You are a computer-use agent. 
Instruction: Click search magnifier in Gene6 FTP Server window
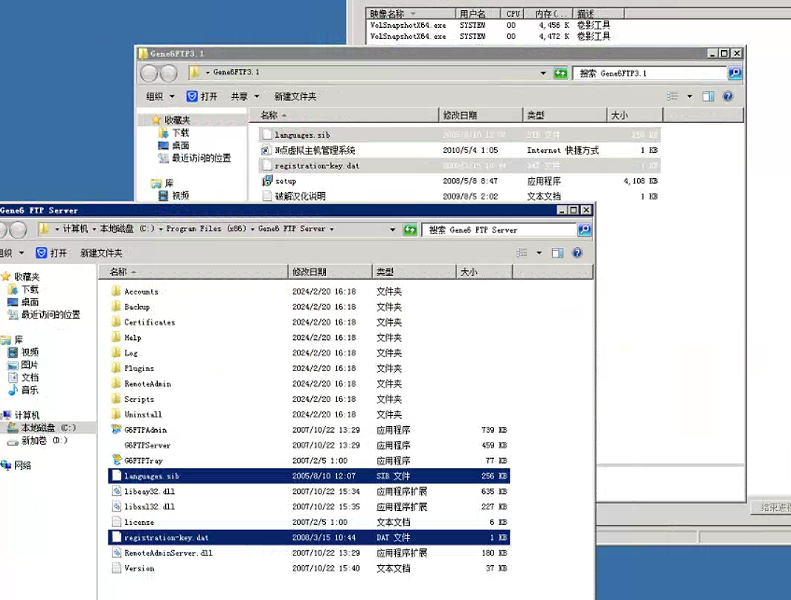pyautogui.click(x=584, y=230)
